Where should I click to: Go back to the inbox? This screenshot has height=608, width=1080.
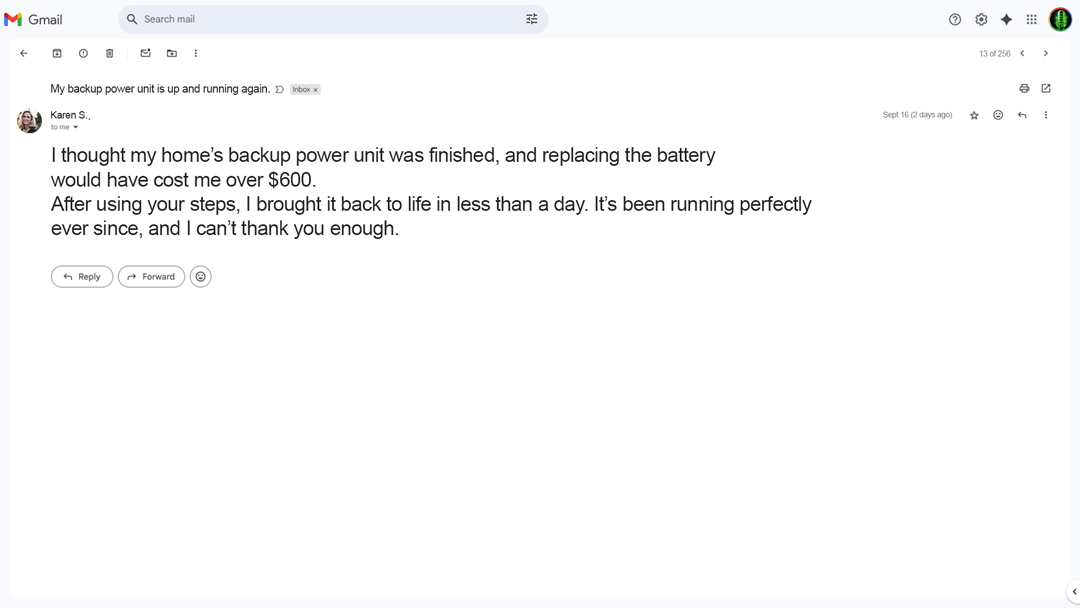24,53
